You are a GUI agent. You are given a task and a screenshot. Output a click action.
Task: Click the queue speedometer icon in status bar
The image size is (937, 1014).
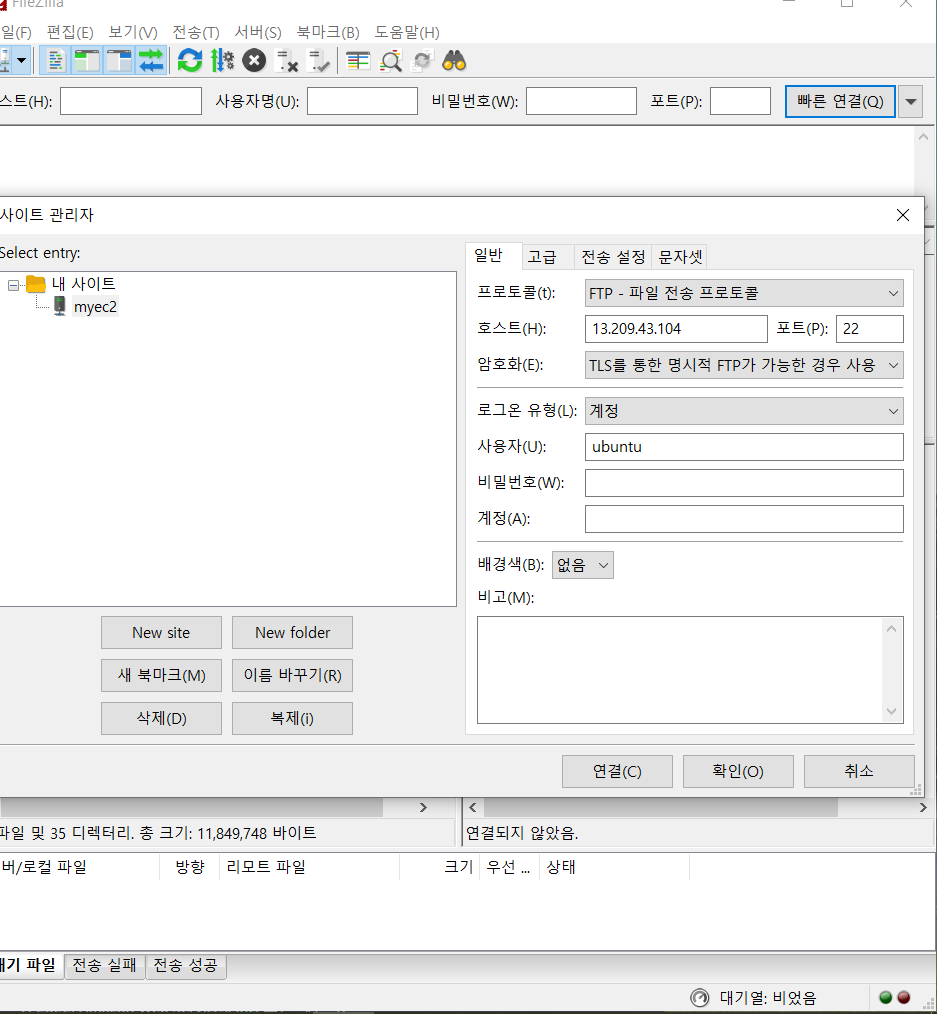(x=700, y=998)
